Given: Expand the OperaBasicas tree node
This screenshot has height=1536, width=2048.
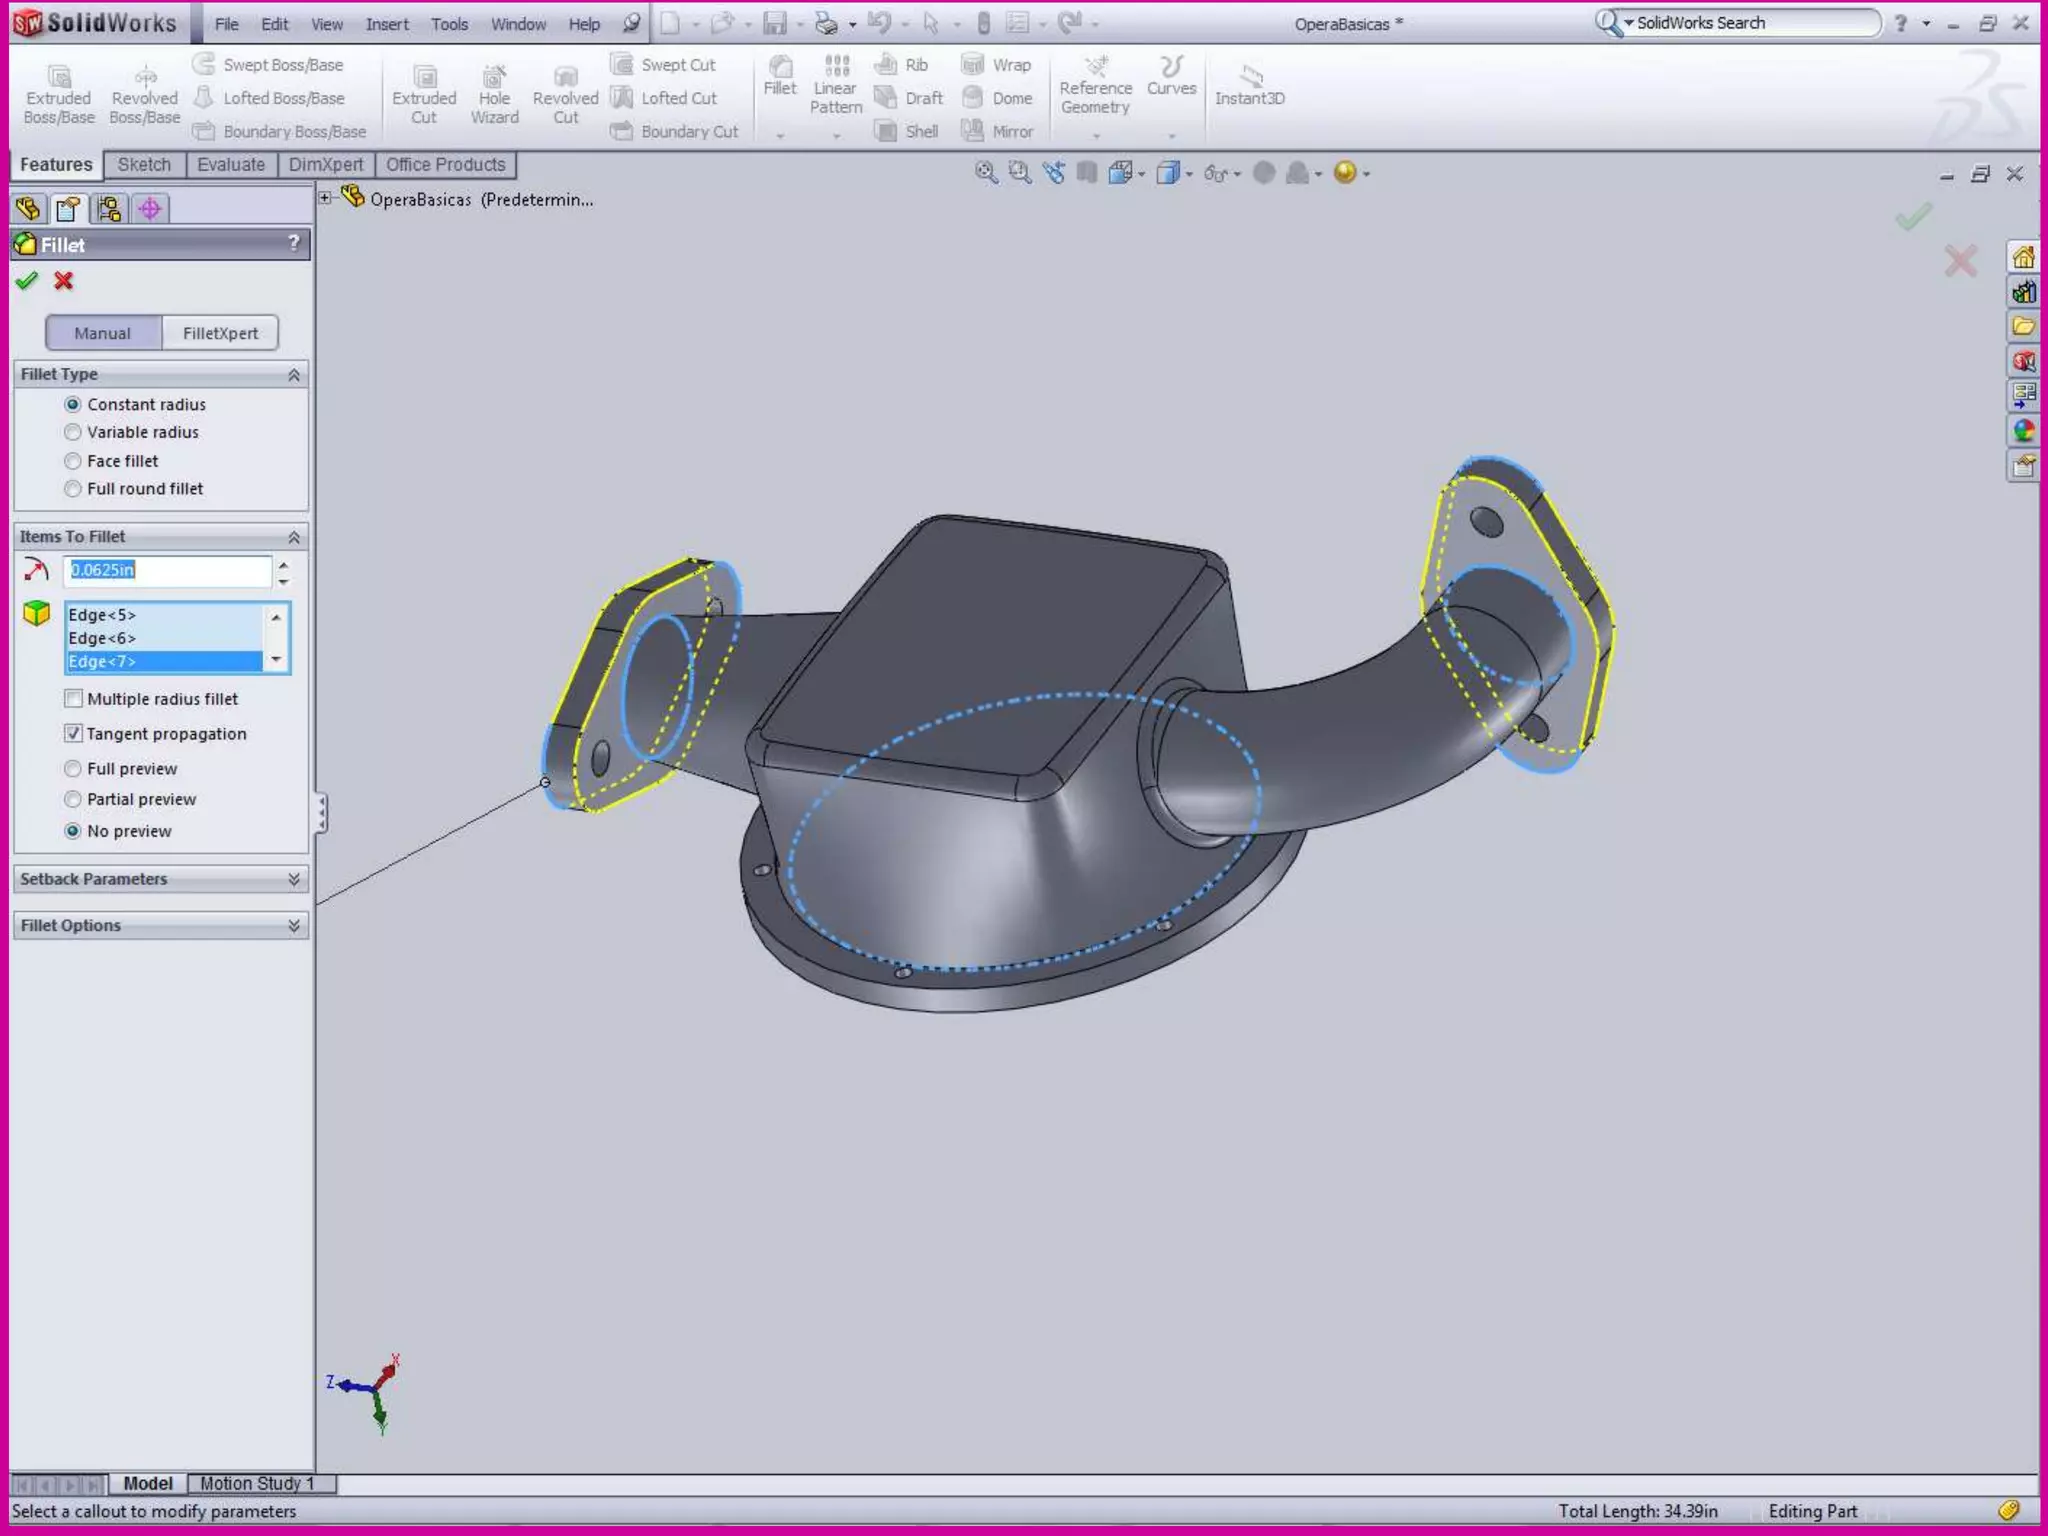Looking at the screenshot, I should pyautogui.click(x=325, y=198).
